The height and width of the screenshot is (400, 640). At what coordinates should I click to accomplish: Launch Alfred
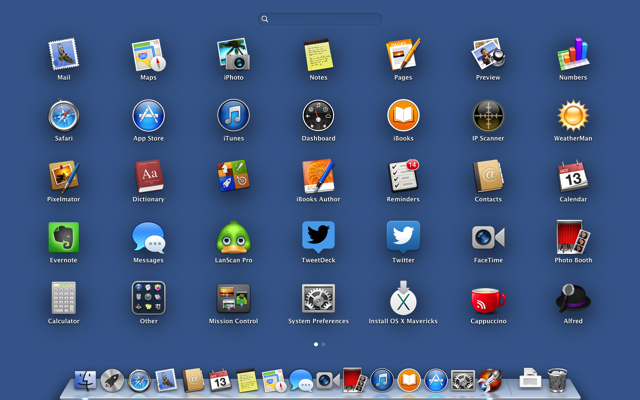click(x=573, y=298)
